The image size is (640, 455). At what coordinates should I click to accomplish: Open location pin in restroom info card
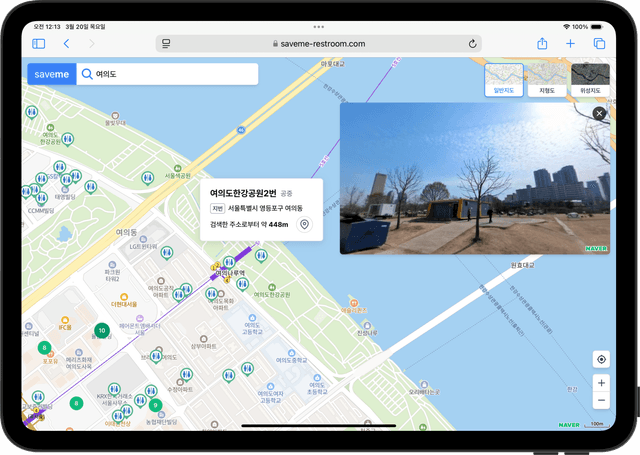[305, 225]
